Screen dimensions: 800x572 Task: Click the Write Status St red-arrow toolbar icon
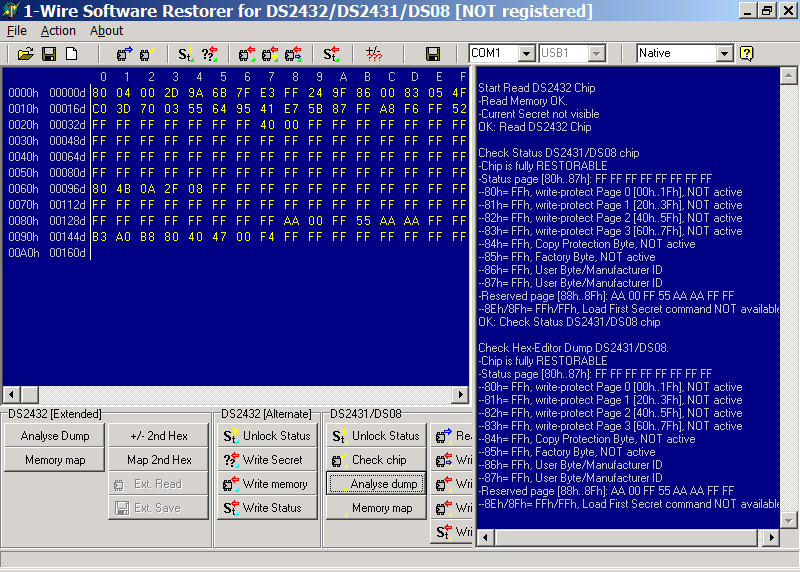[x=331, y=54]
